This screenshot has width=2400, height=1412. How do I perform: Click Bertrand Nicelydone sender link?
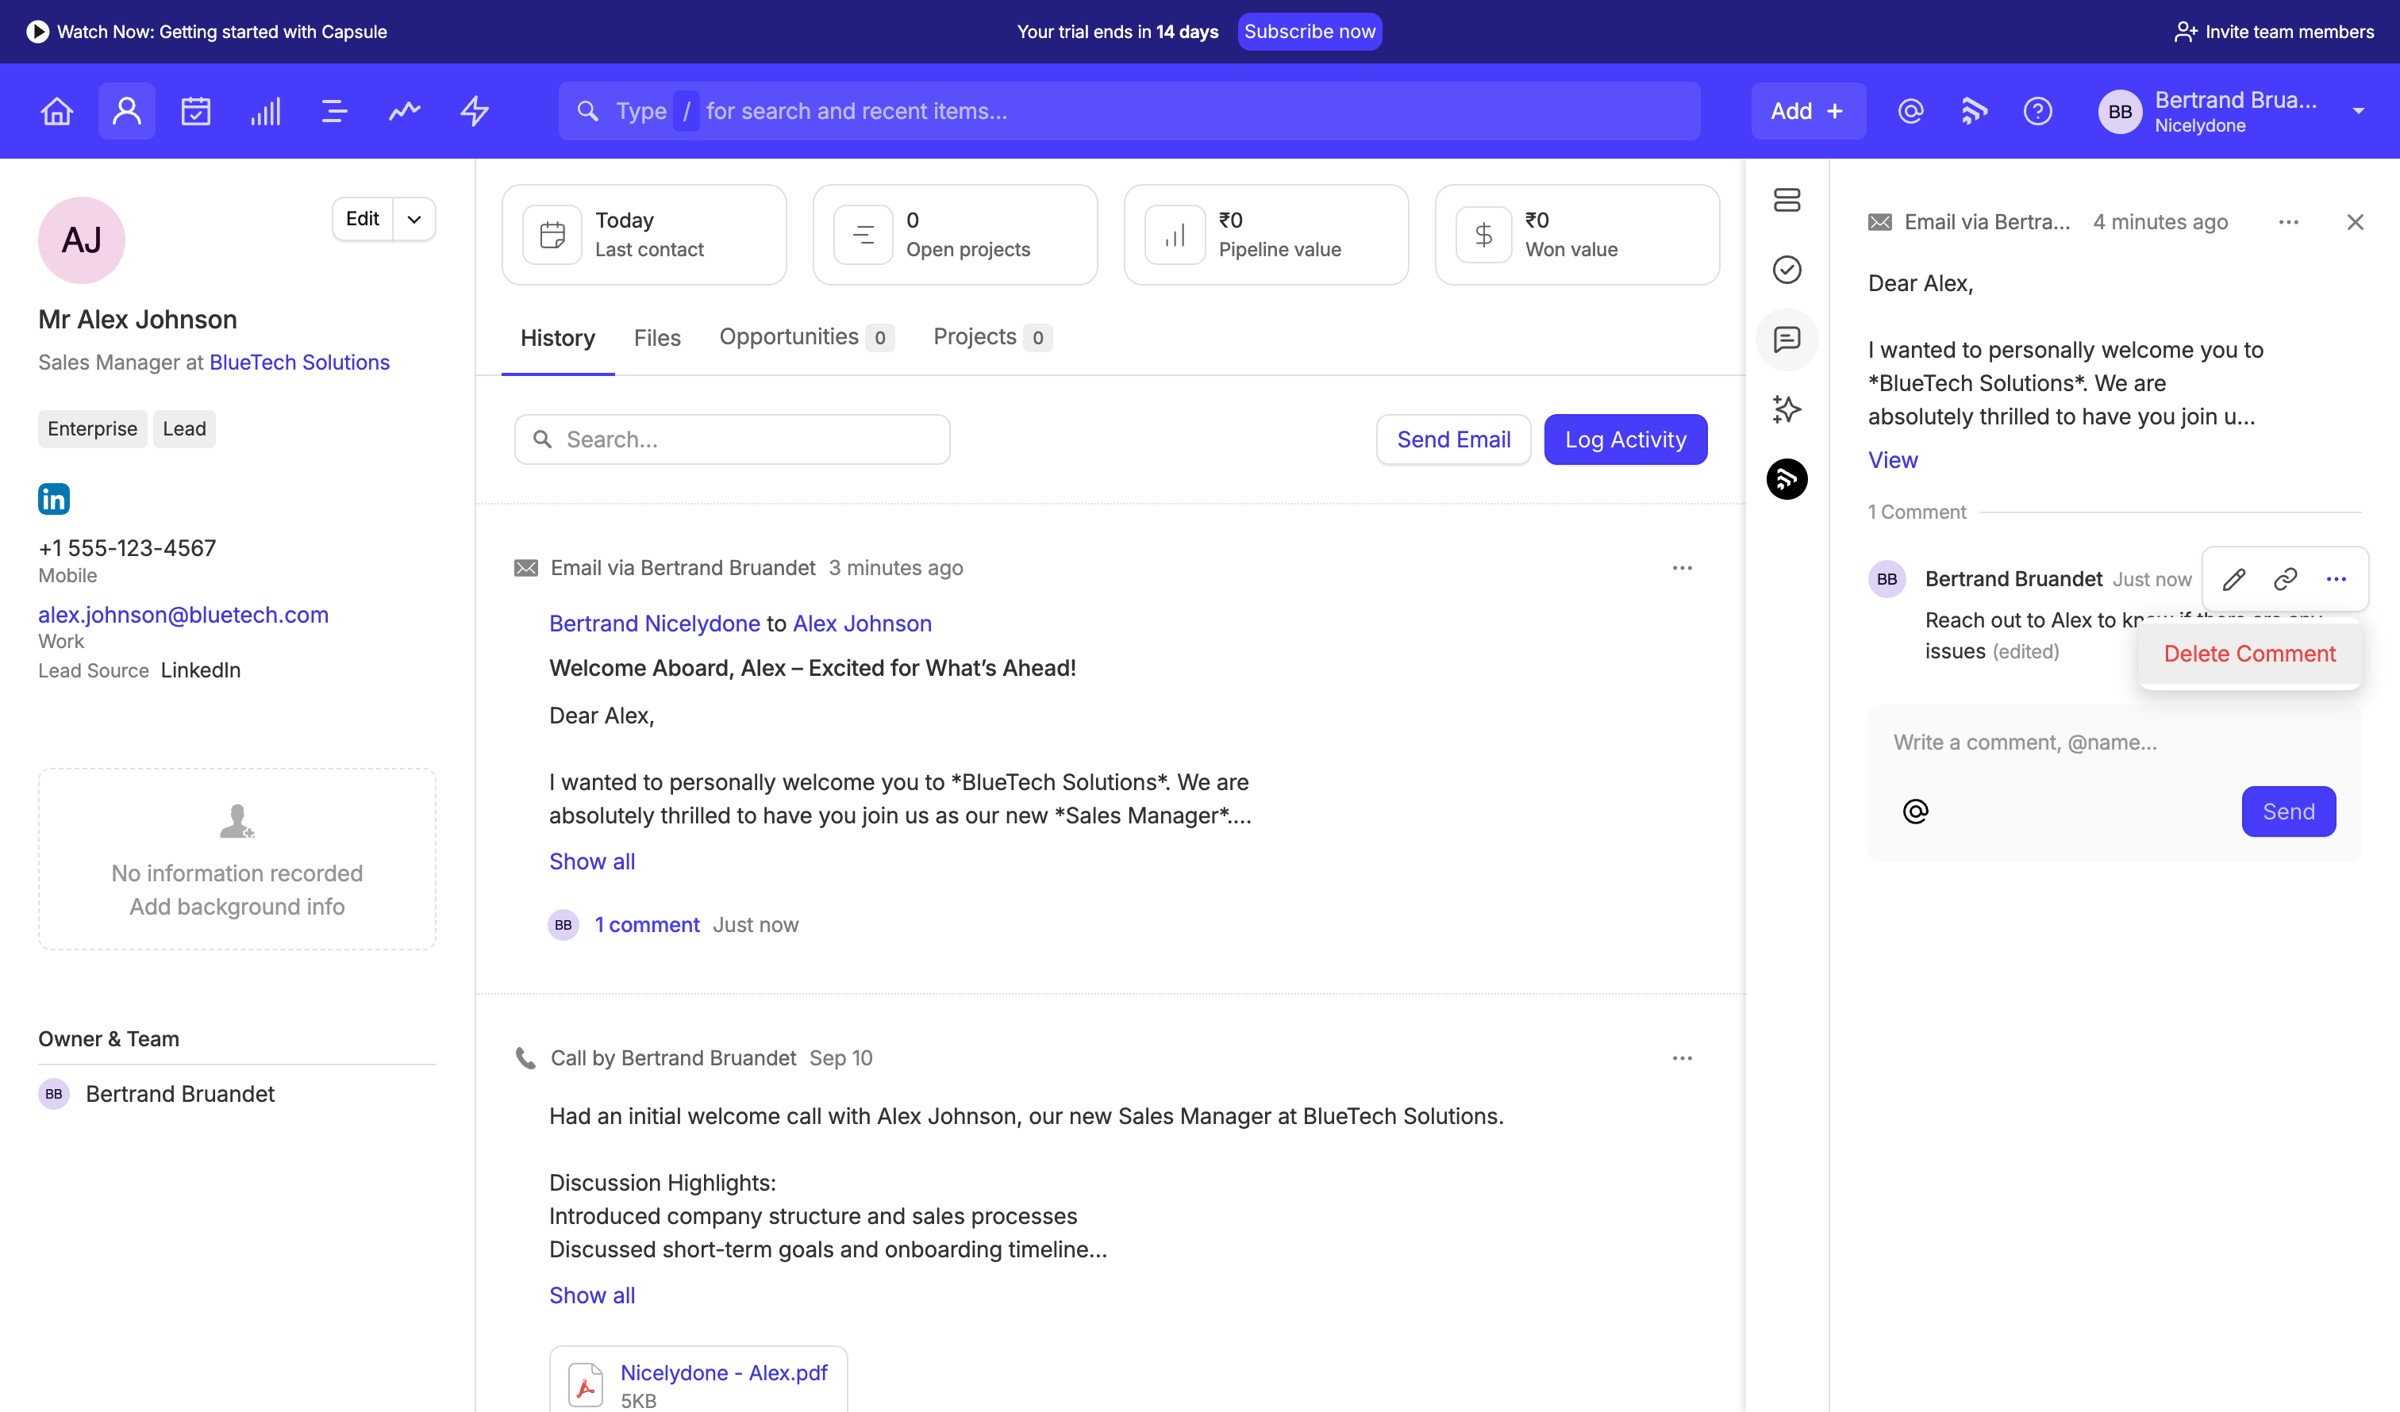click(x=654, y=623)
